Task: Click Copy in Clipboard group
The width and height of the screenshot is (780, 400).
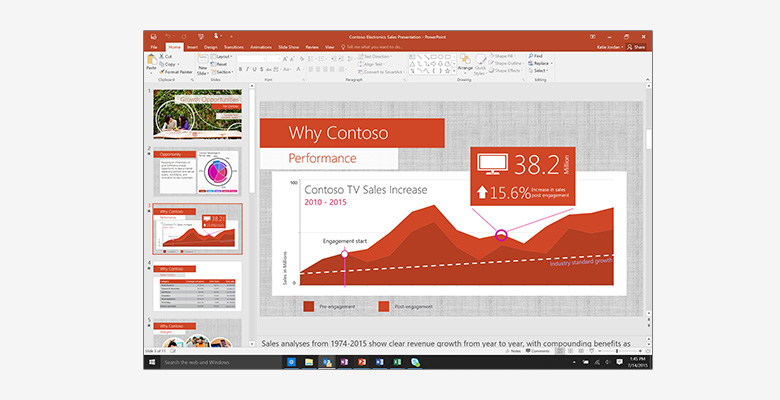Action: pyautogui.click(x=169, y=64)
